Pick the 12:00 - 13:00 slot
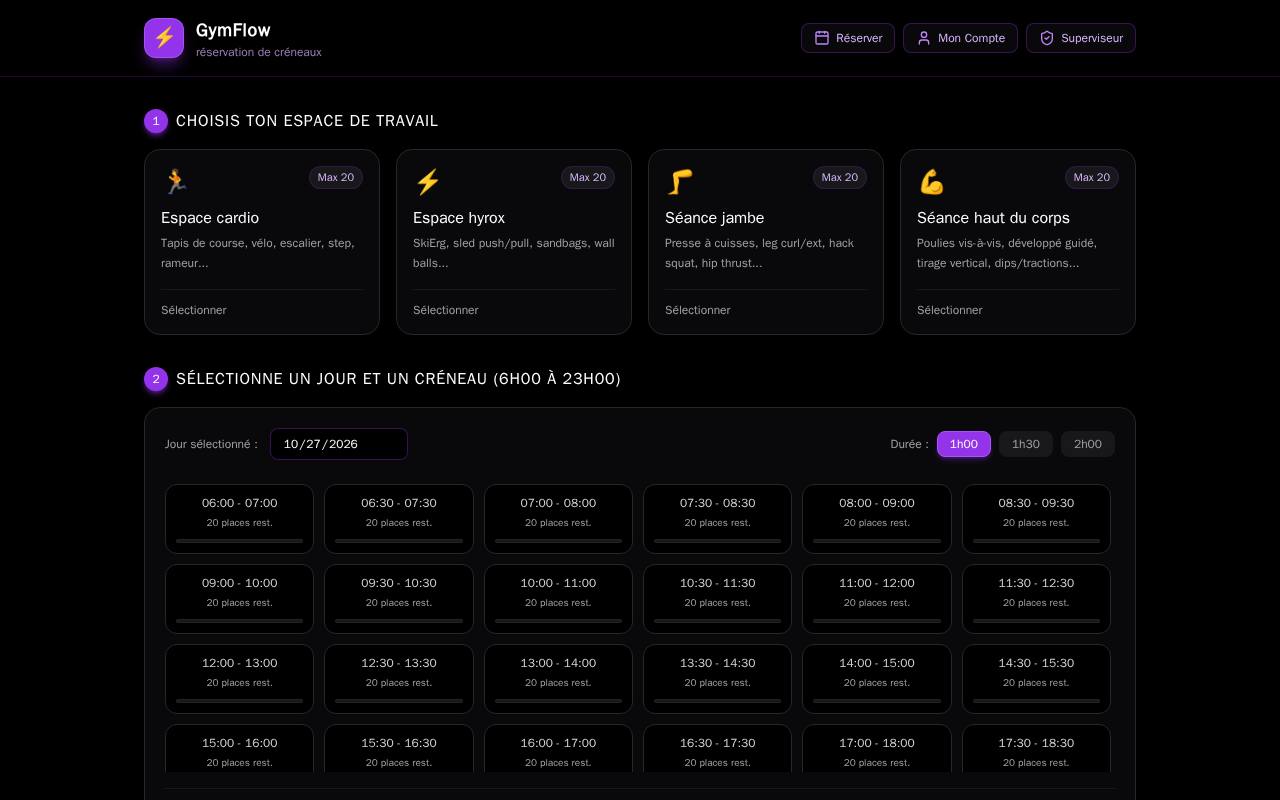 239,679
